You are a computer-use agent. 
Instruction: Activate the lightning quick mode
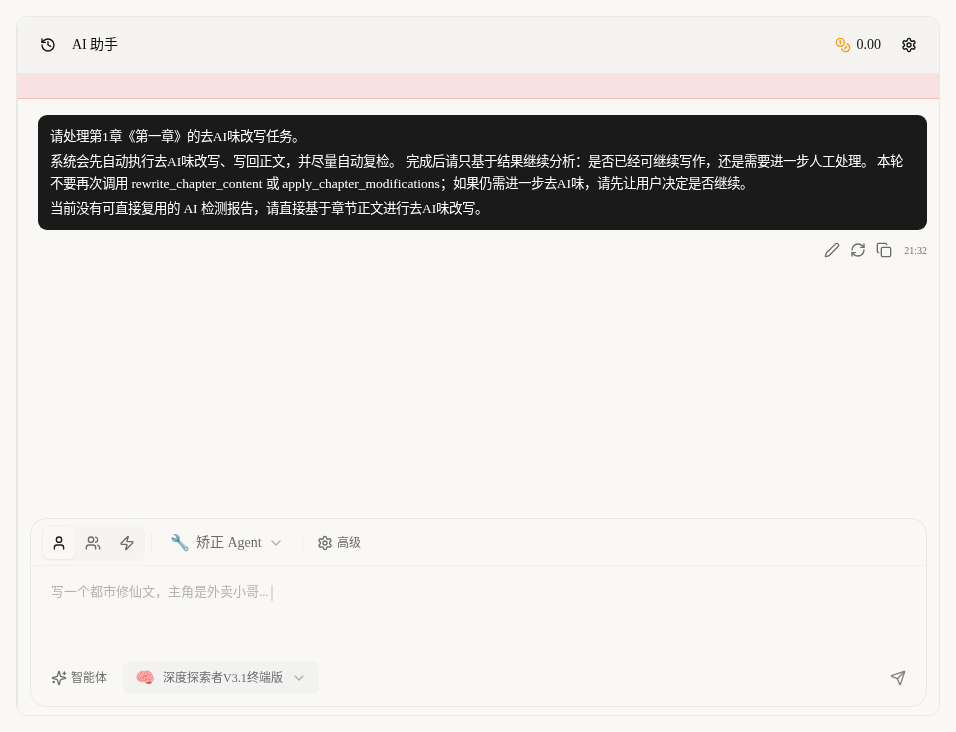(127, 543)
